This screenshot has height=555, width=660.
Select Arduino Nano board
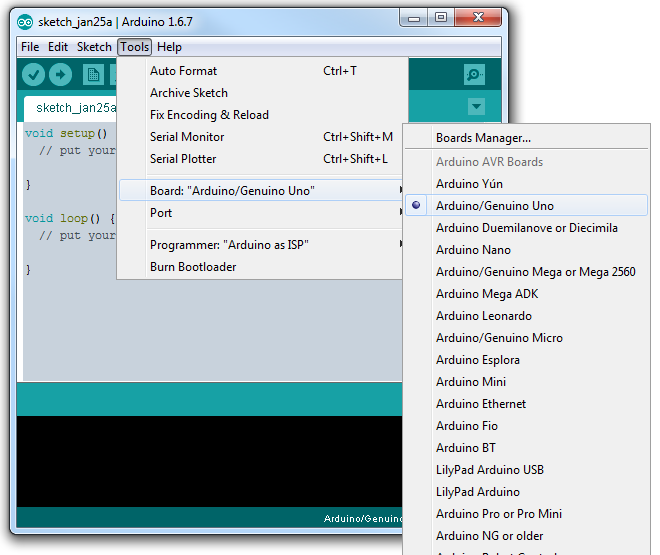click(526, 250)
